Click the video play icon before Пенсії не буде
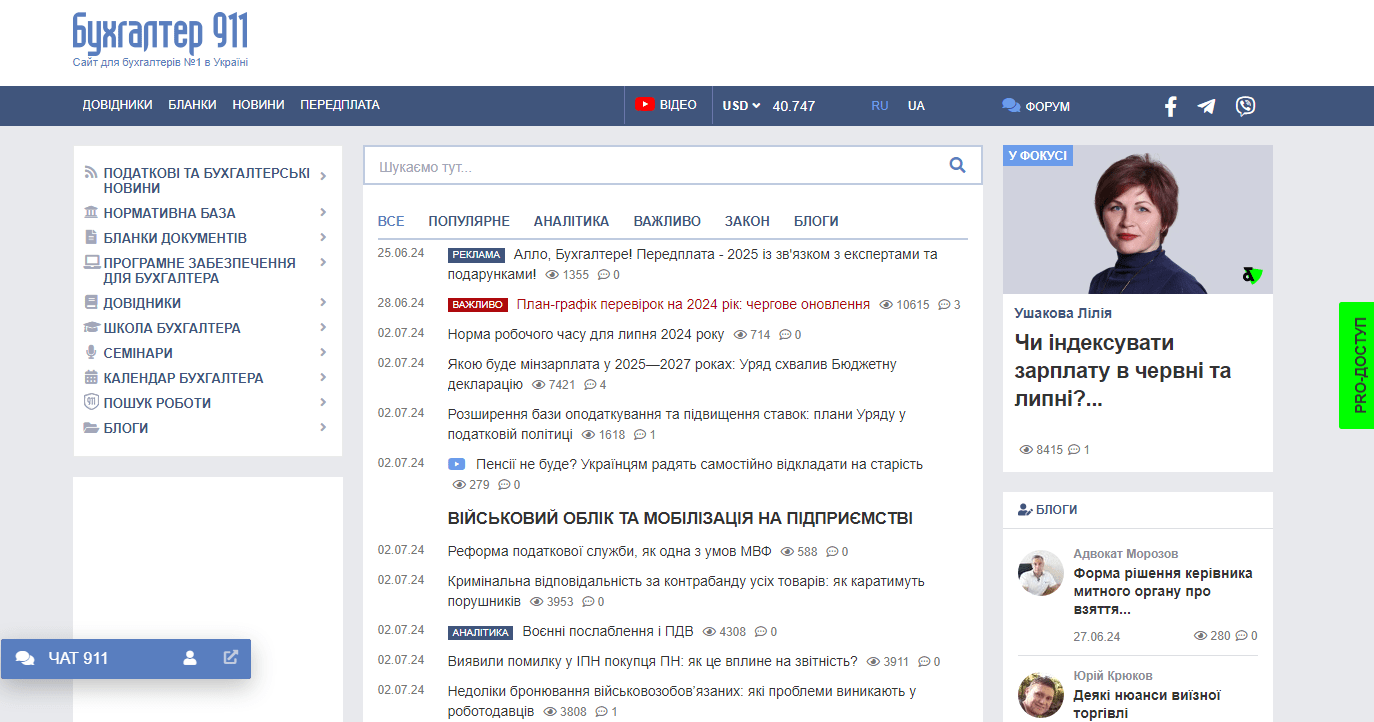The image size is (1374, 722). (x=456, y=464)
